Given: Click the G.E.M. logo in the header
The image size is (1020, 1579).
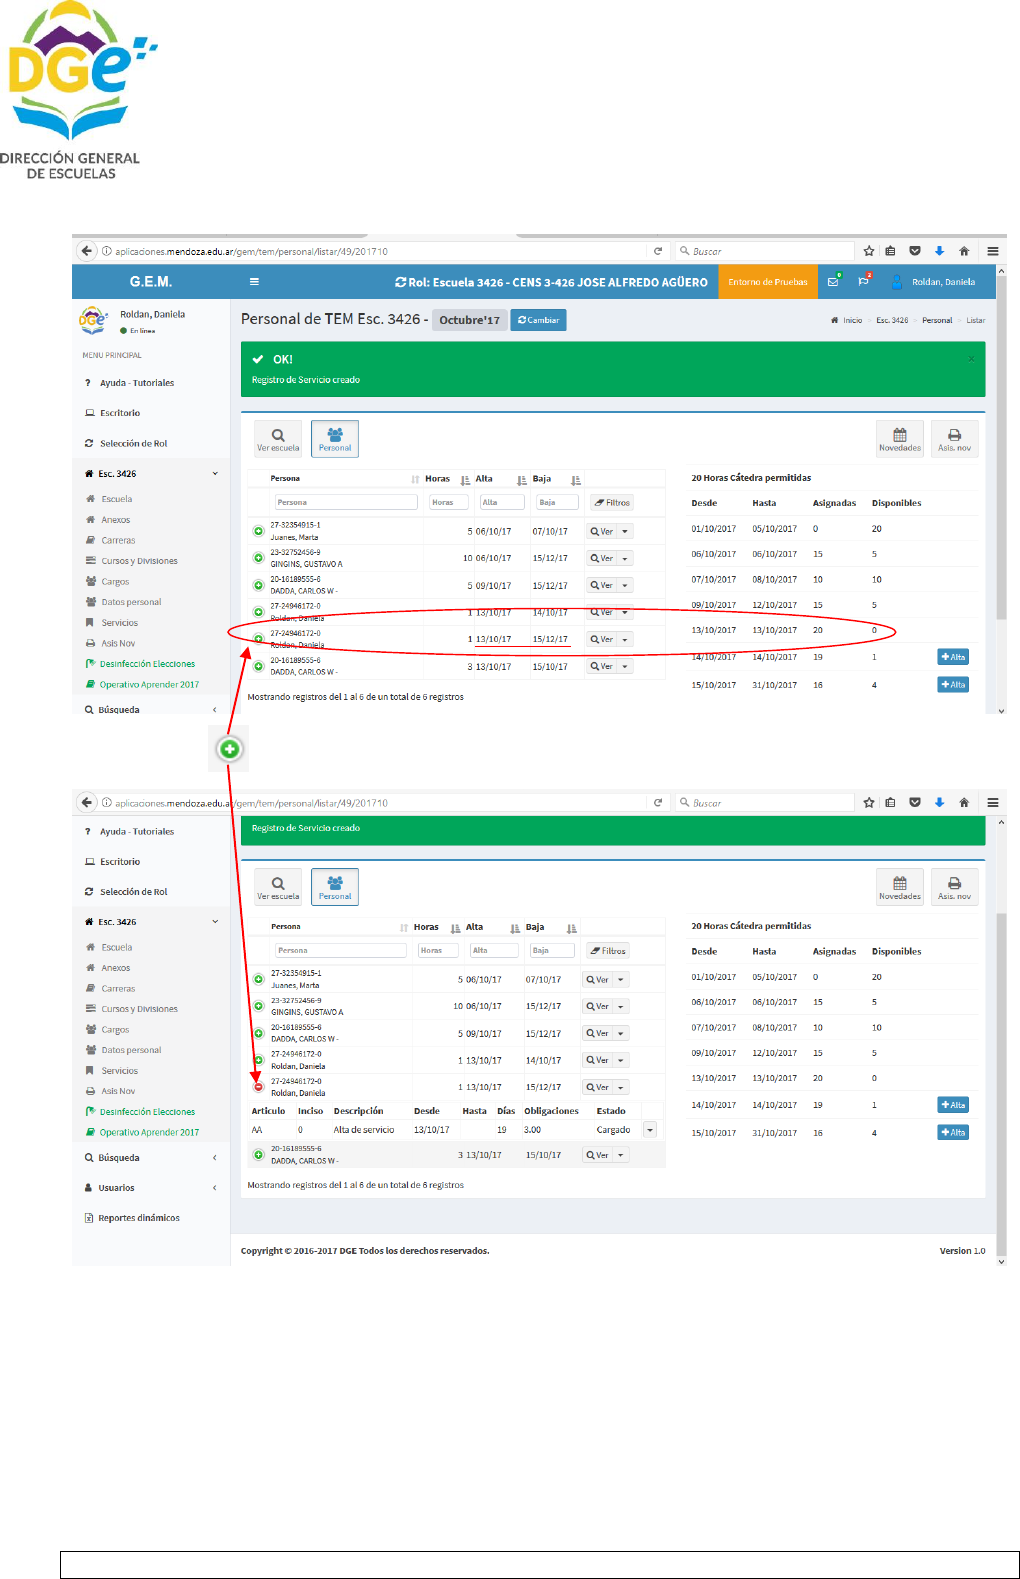Looking at the screenshot, I should click(151, 282).
